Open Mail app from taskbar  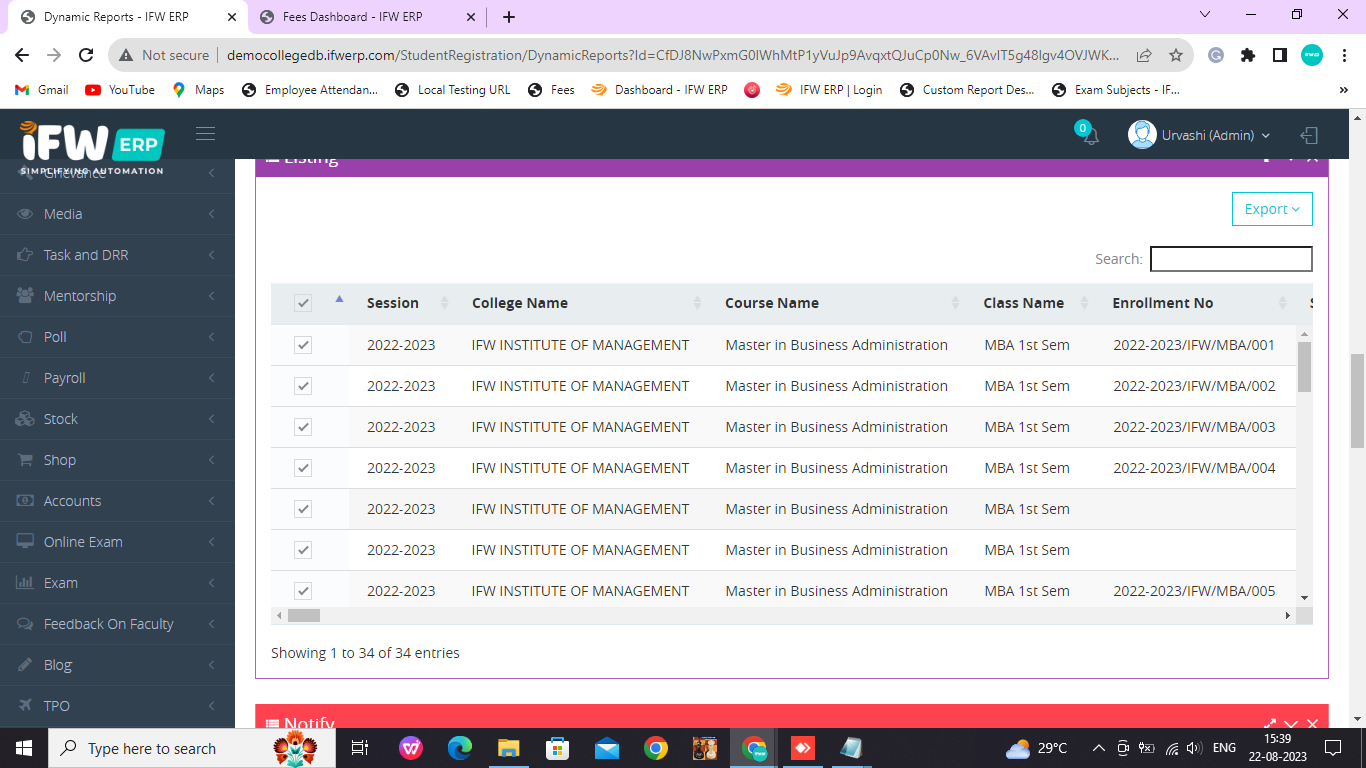[607, 748]
